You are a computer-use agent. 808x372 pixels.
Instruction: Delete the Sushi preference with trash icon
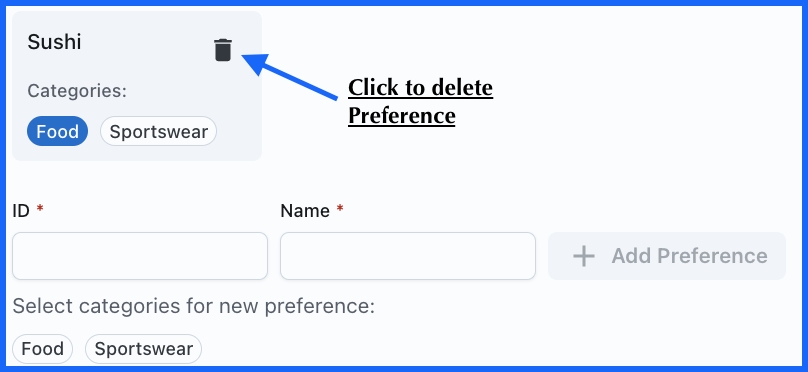[223, 50]
